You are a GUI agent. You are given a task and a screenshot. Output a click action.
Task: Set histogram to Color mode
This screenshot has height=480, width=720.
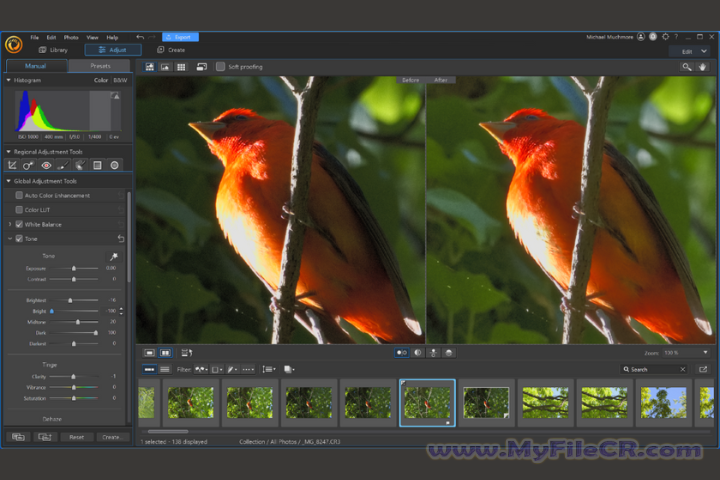coord(101,80)
